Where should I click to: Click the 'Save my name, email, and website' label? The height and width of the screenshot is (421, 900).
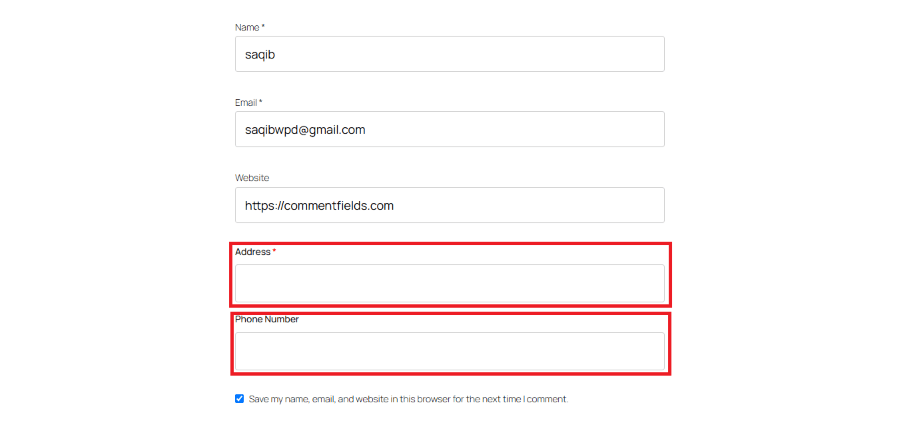[x=408, y=399]
